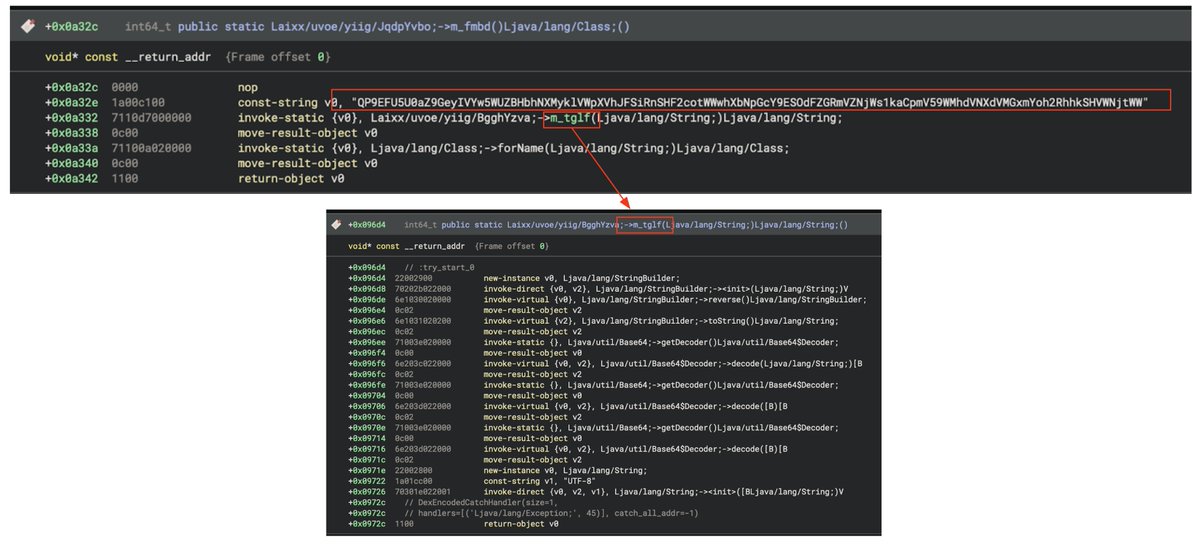The image size is (1200, 545).
Task: Click the tag icon beside the m_fmbd function header
Action: [x=28, y=26]
